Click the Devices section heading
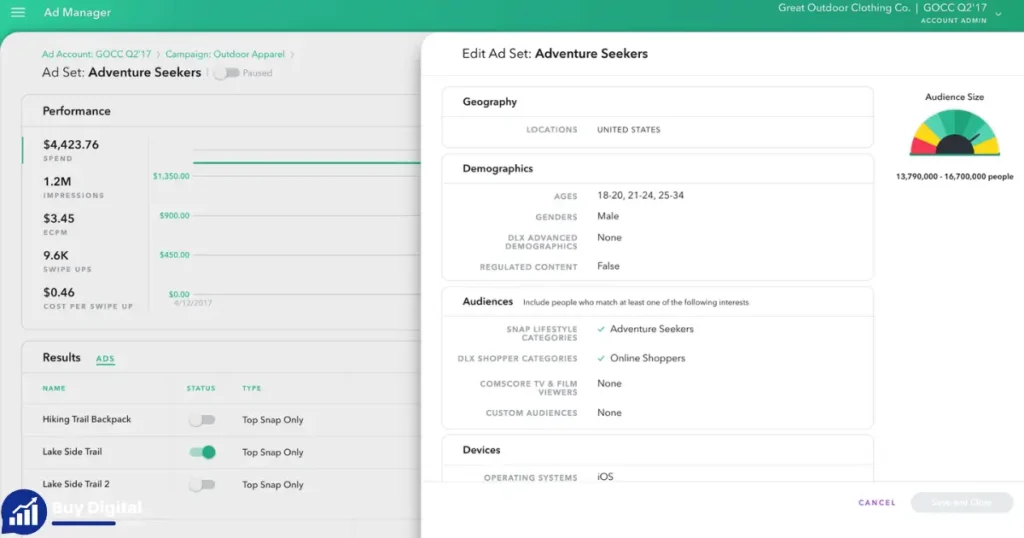 point(481,451)
